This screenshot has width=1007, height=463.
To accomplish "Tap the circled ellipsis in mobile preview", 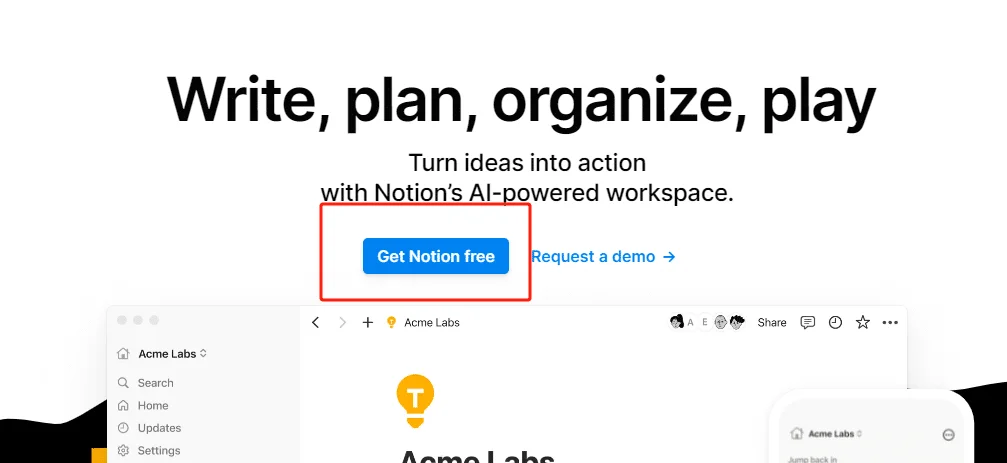I will pos(949,435).
